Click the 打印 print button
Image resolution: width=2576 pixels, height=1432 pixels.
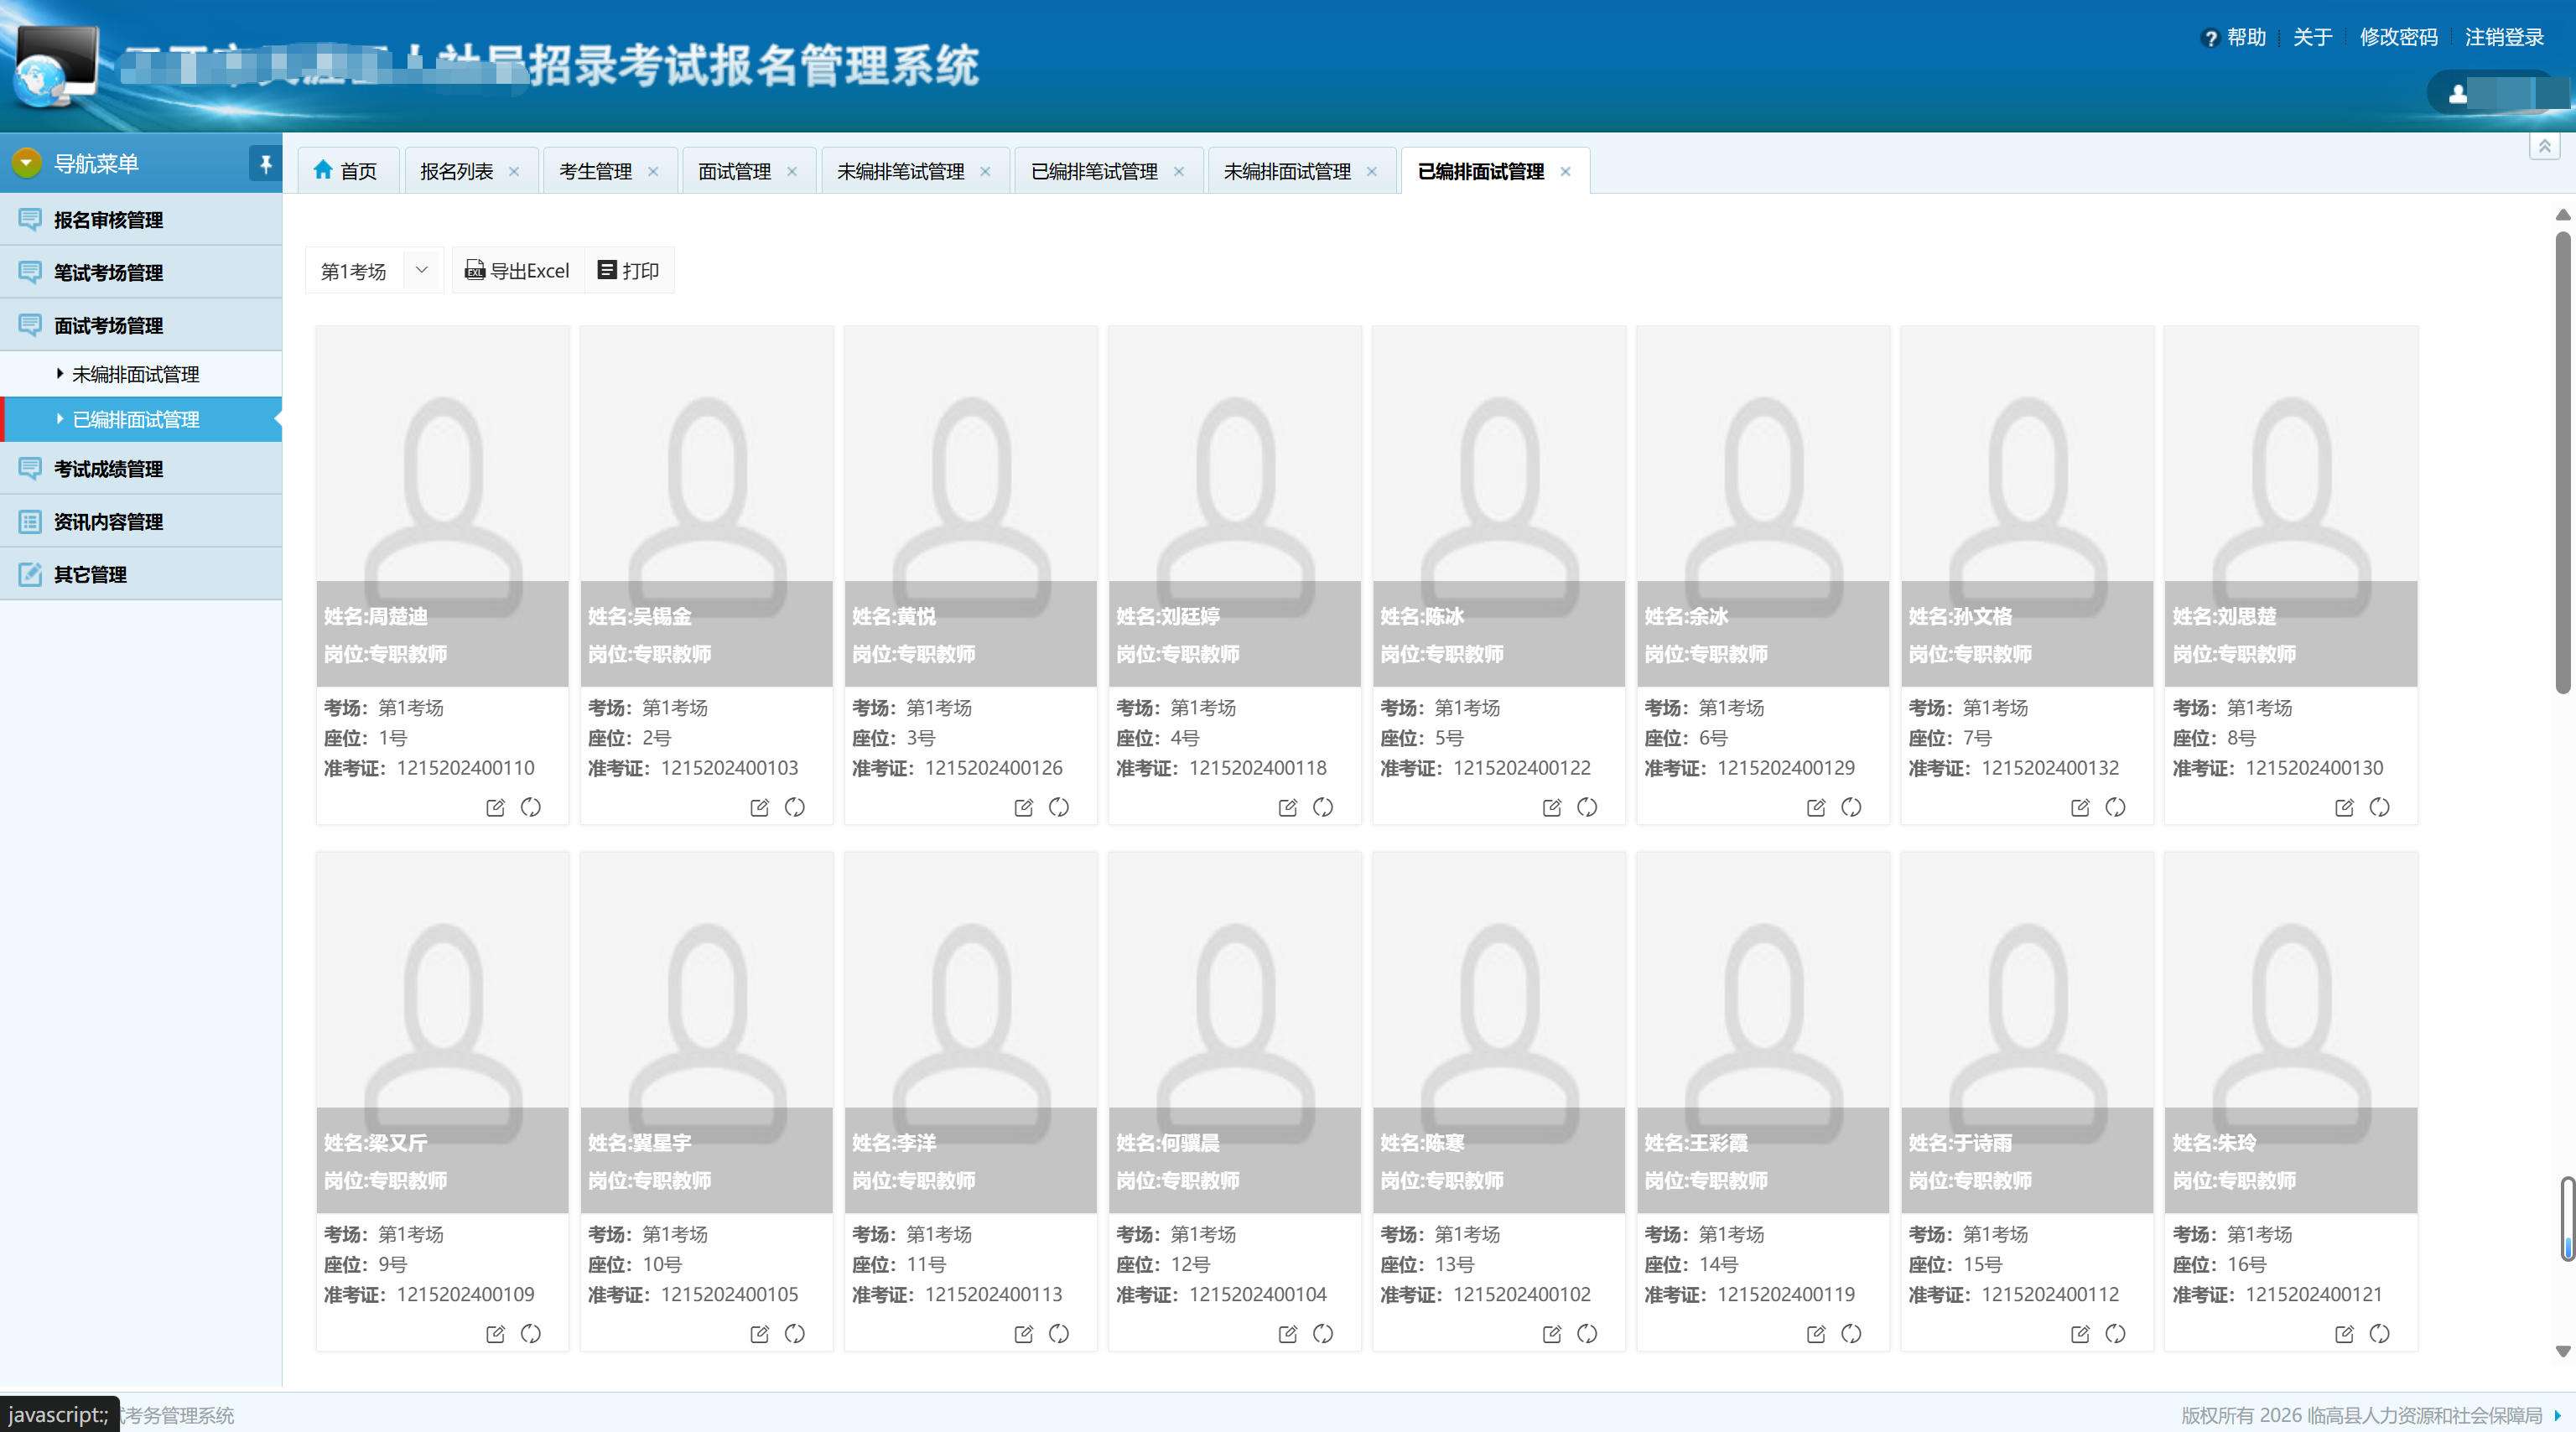click(628, 270)
